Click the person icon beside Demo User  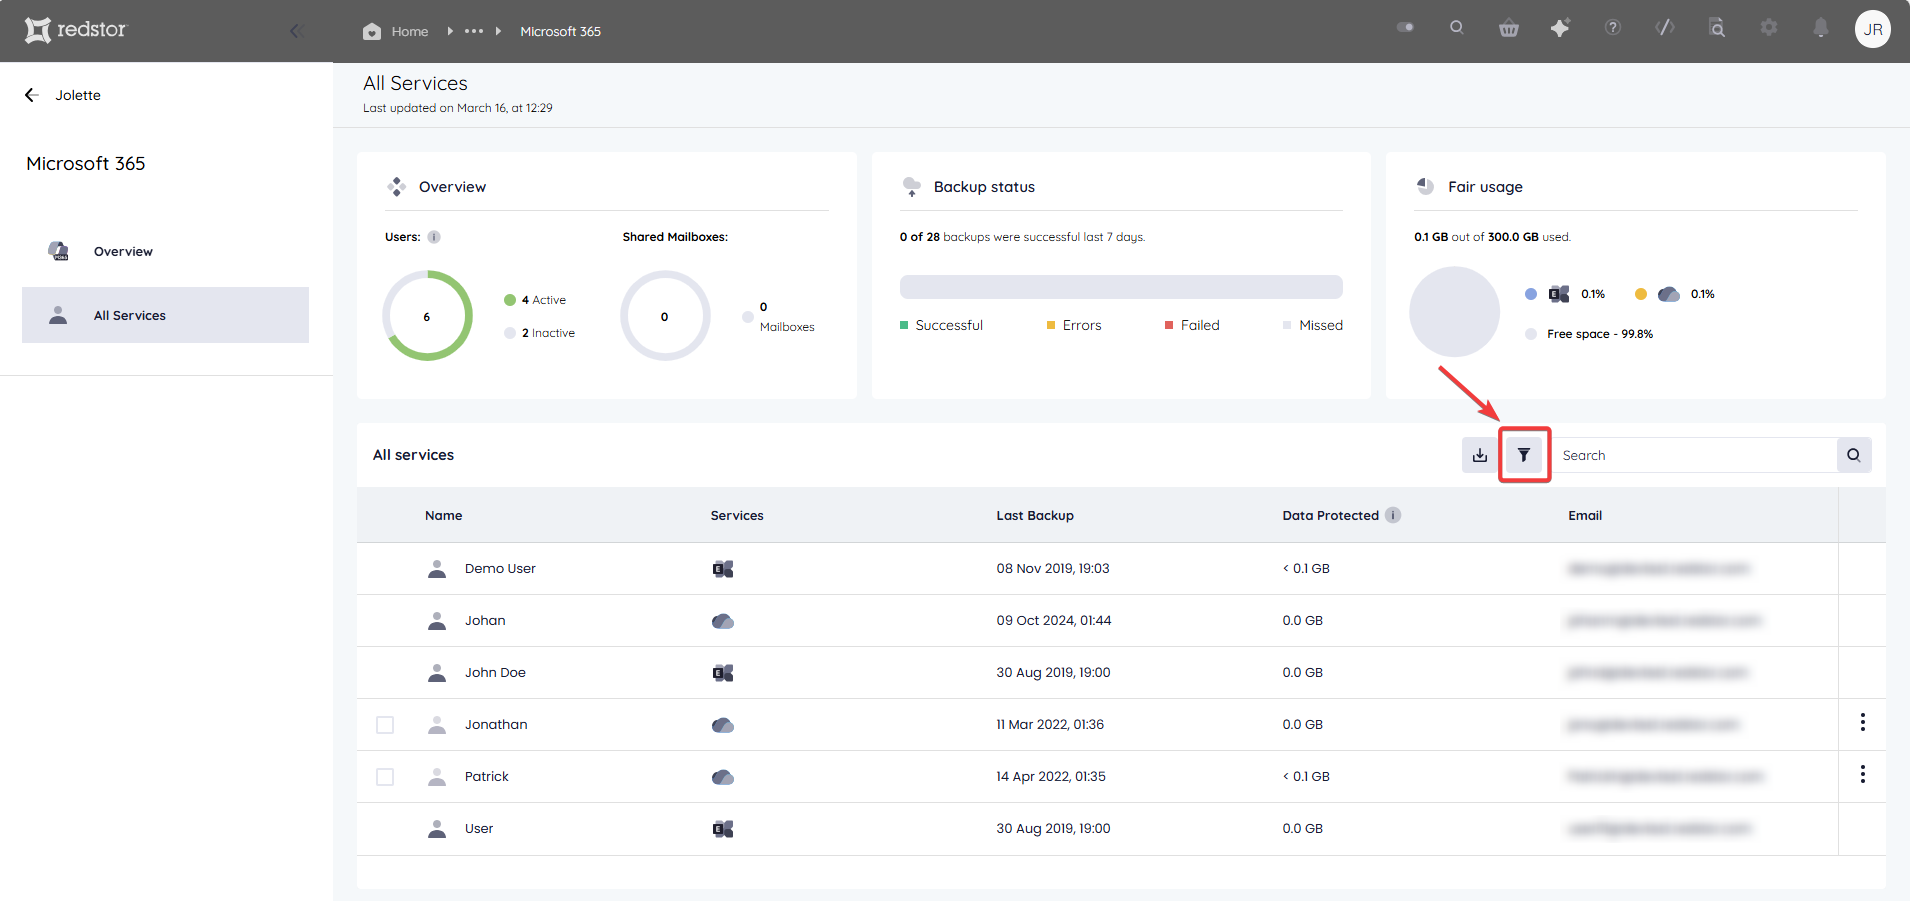tap(437, 568)
